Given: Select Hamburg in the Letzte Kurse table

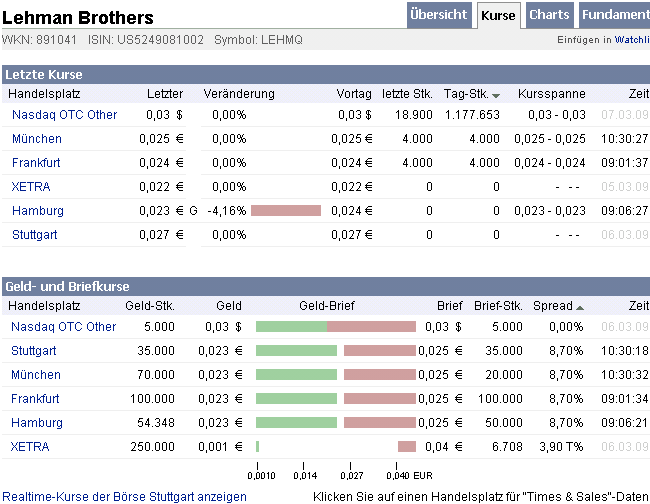Looking at the screenshot, I should (38, 211).
